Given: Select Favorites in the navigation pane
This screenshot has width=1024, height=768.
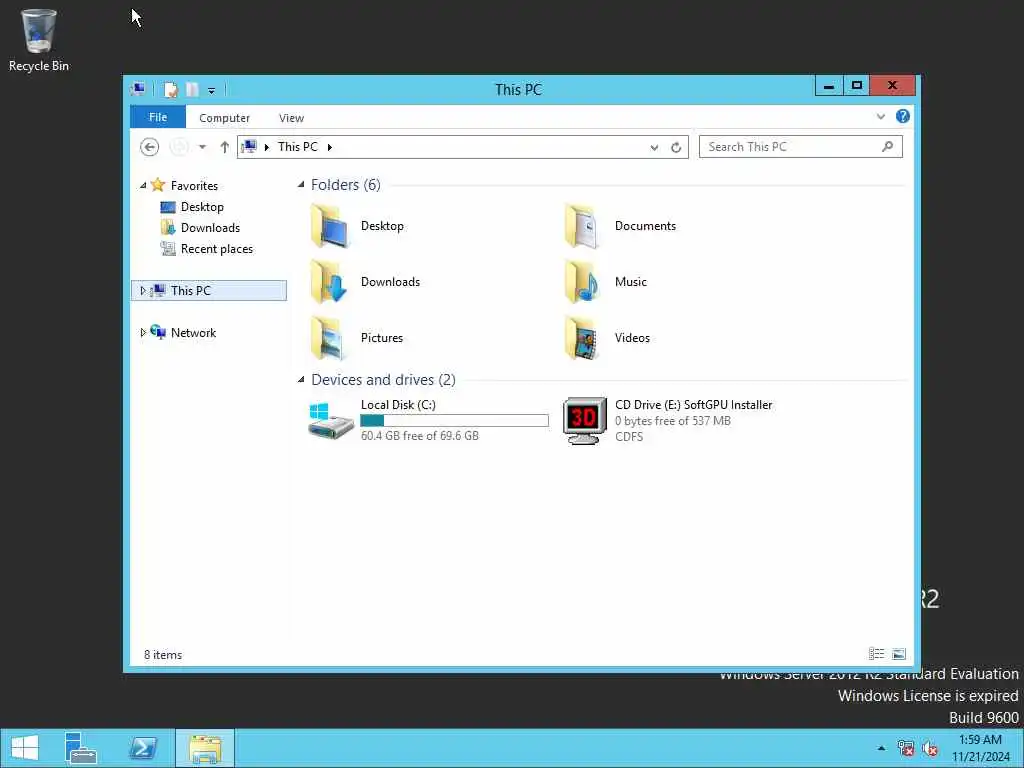Looking at the screenshot, I should [x=194, y=185].
